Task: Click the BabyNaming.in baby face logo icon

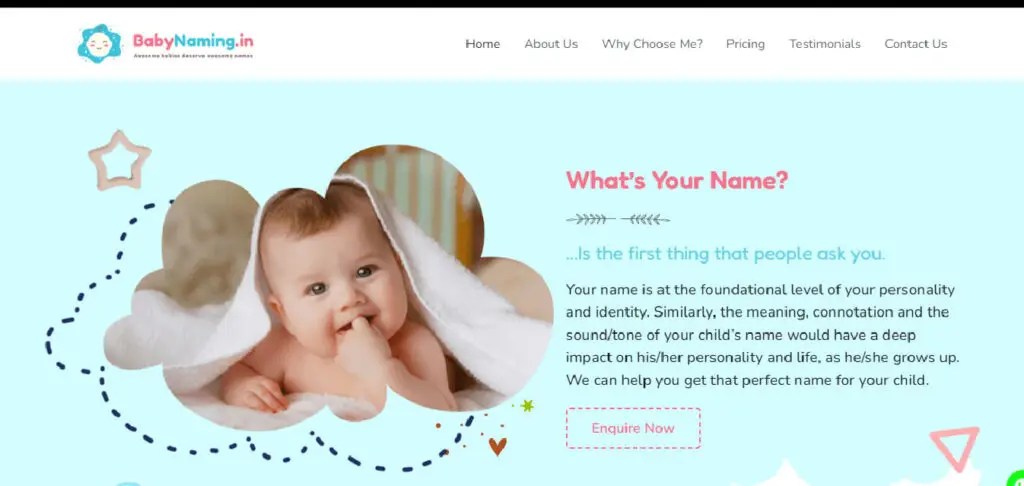Action: point(99,44)
